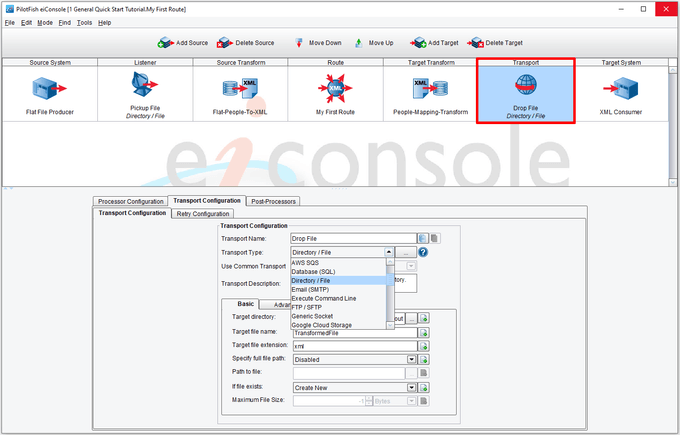Click the browse button for Target directory
Image resolution: width=680 pixels, height=435 pixels.
pyautogui.click(x=411, y=318)
